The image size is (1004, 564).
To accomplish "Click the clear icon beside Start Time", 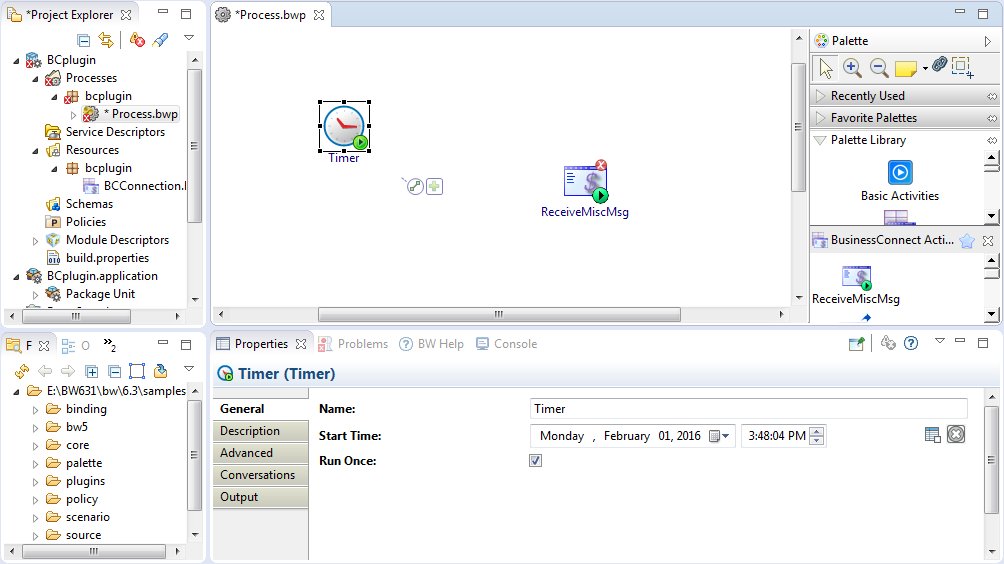I will click(x=956, y=435).
